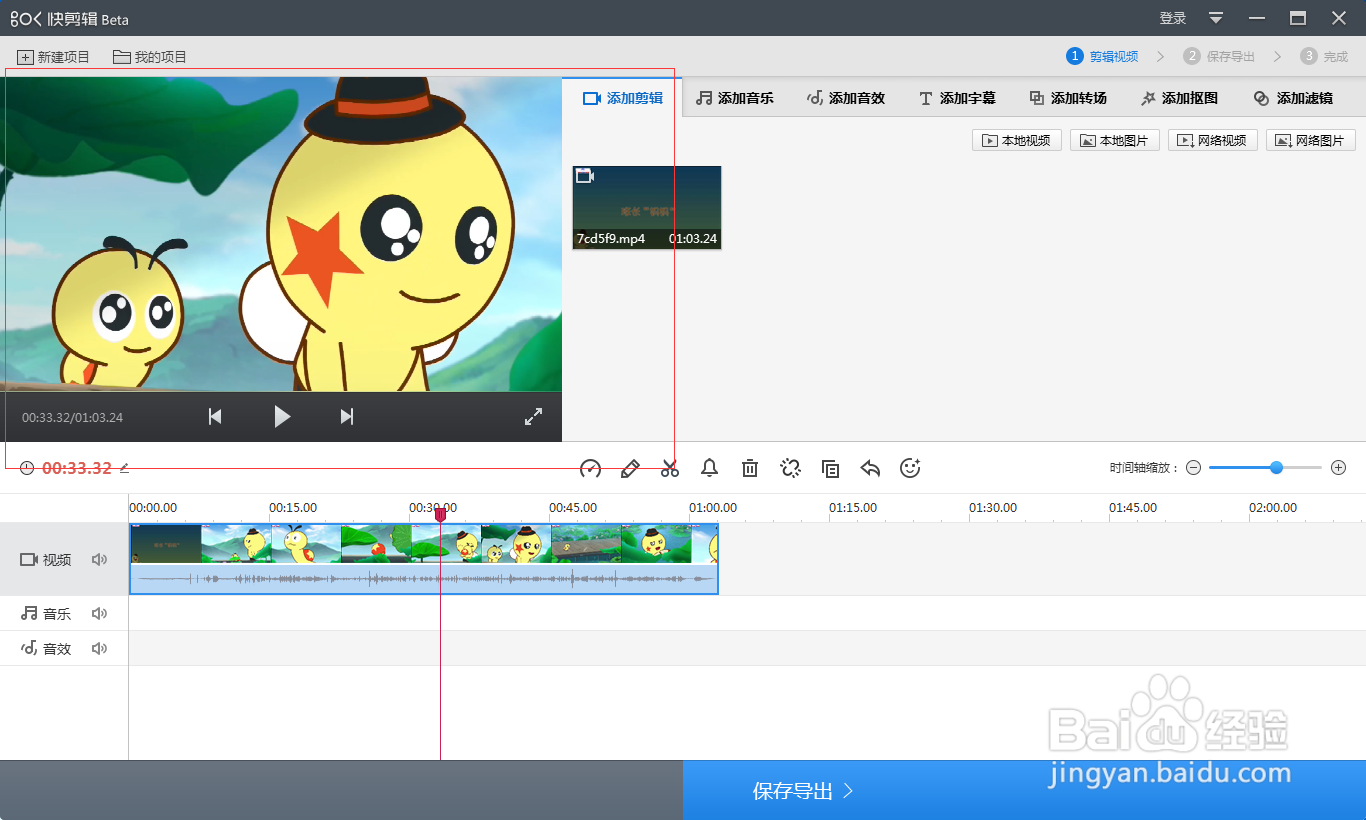Click timeline ruler at 01:15.00

[x=853, y=508]
